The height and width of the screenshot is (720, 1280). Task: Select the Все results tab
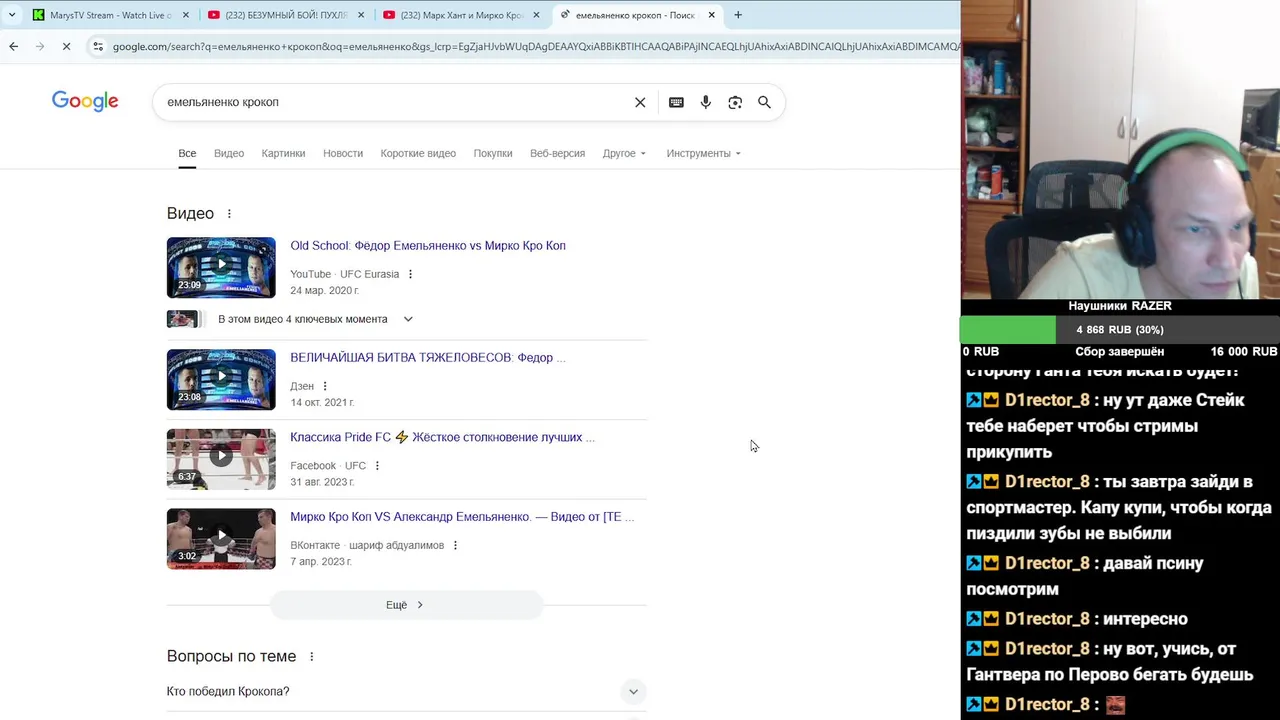coord(187,153)
